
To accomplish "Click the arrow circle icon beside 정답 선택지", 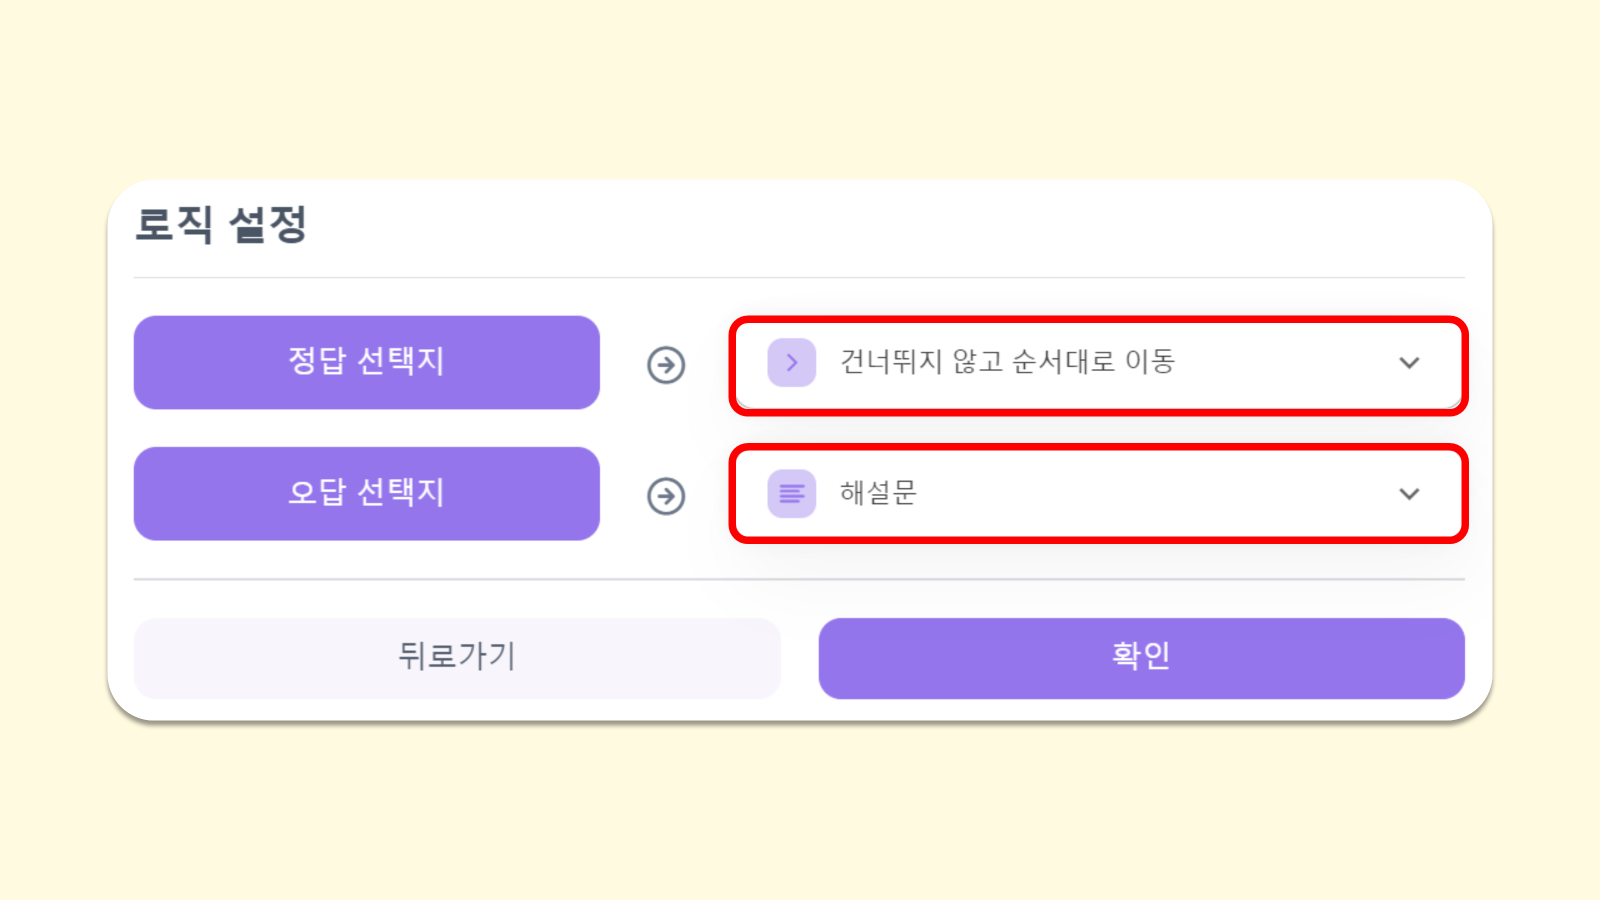I will [666, 365].
